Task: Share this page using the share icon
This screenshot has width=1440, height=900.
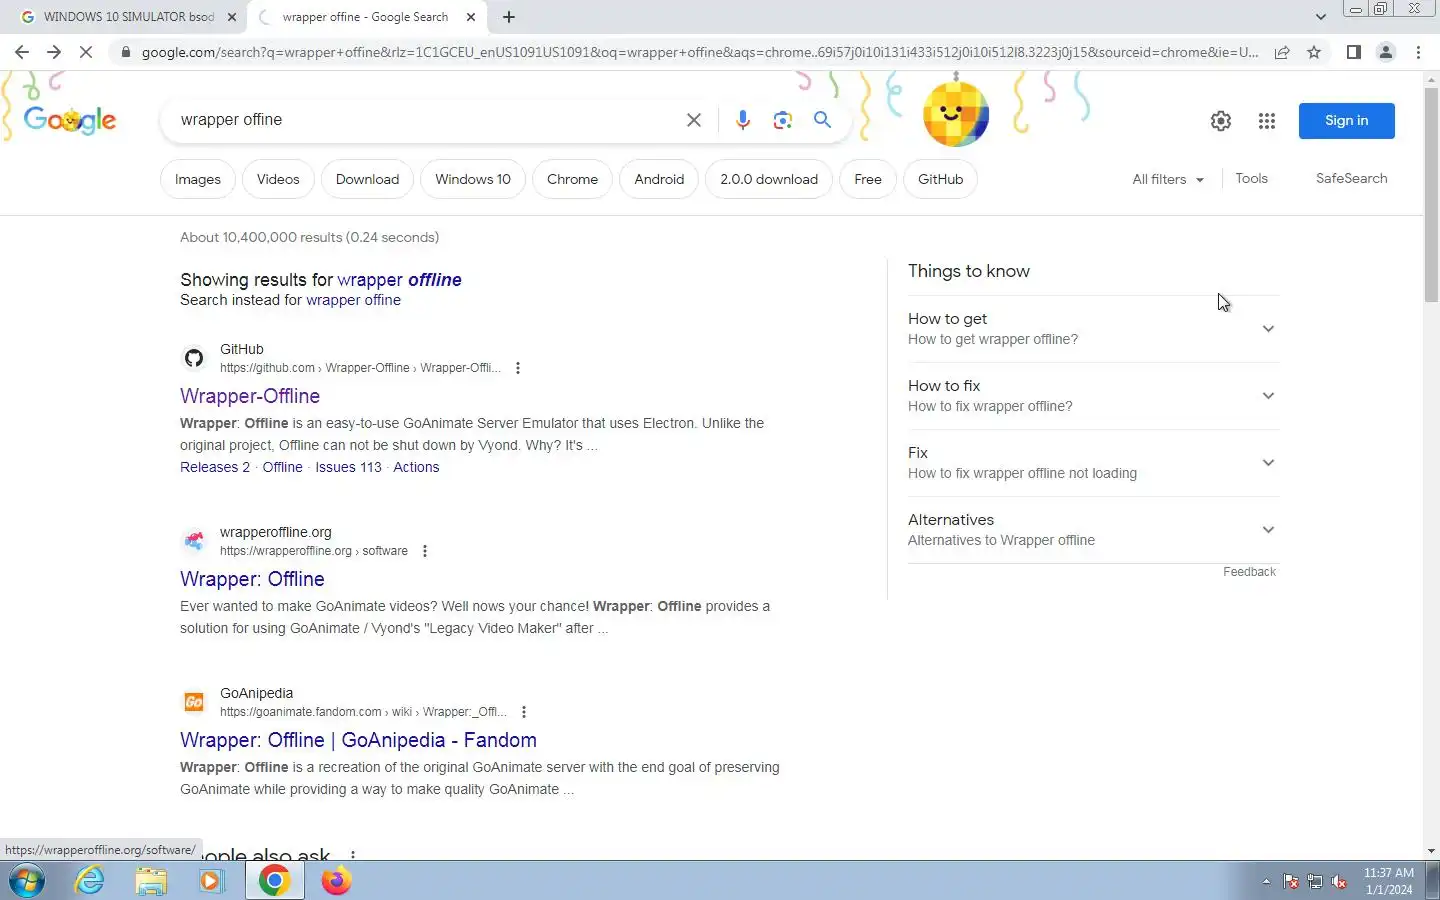Action: click(x=1282, y=52)
